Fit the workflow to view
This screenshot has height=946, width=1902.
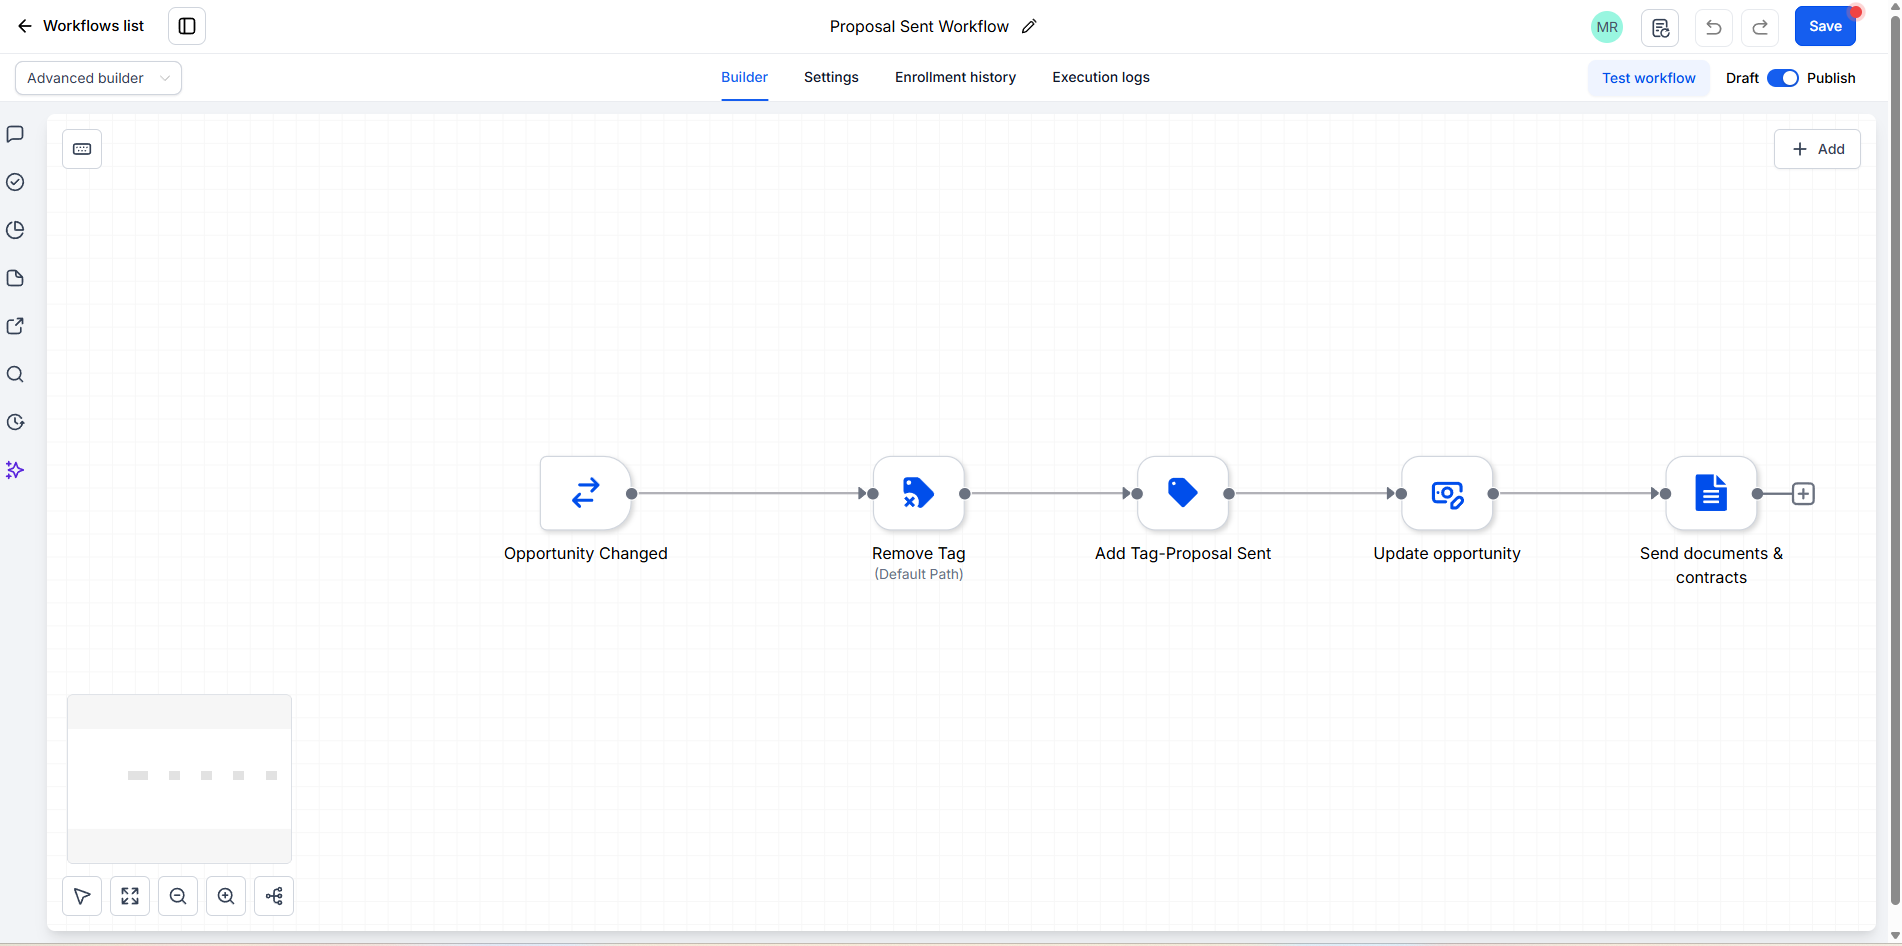[x=130, y=896]
